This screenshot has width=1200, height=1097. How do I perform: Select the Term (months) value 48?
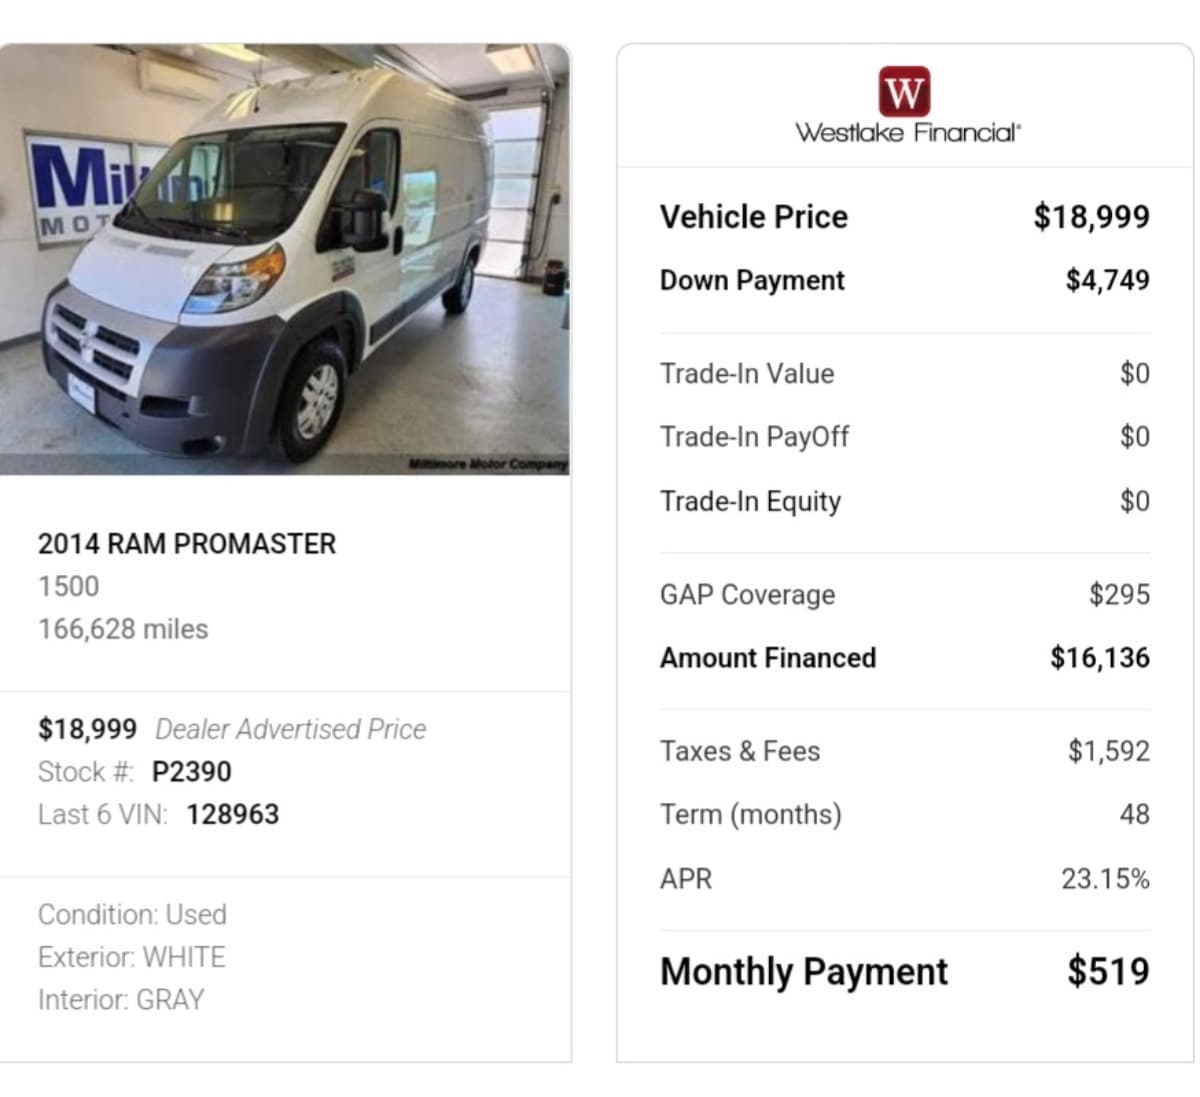[x=1134, y=814]
